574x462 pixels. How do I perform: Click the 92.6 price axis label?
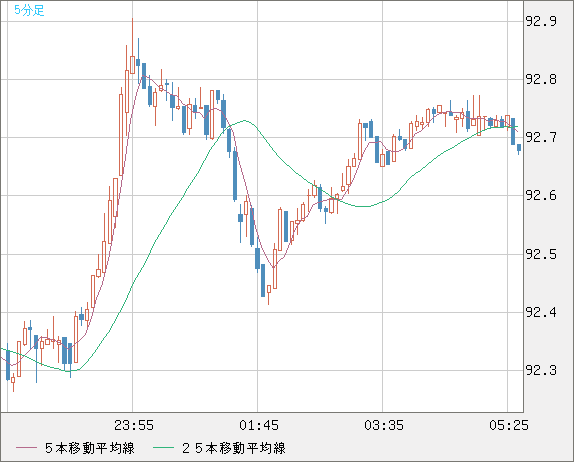tap(541, 196)
